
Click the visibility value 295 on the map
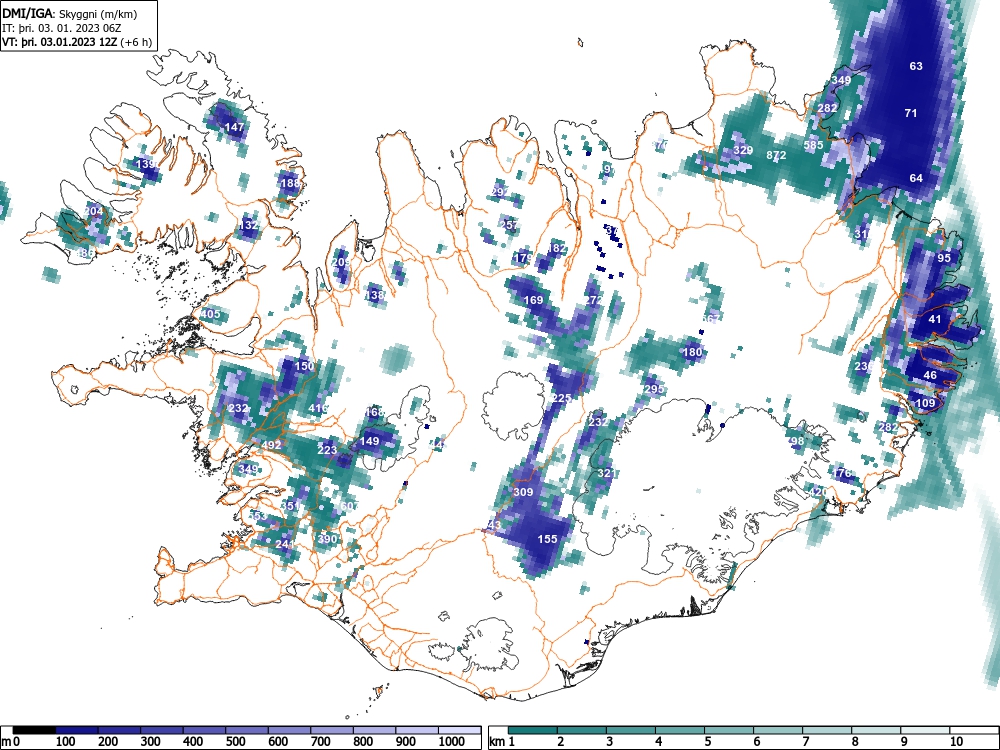coord(654,389)
